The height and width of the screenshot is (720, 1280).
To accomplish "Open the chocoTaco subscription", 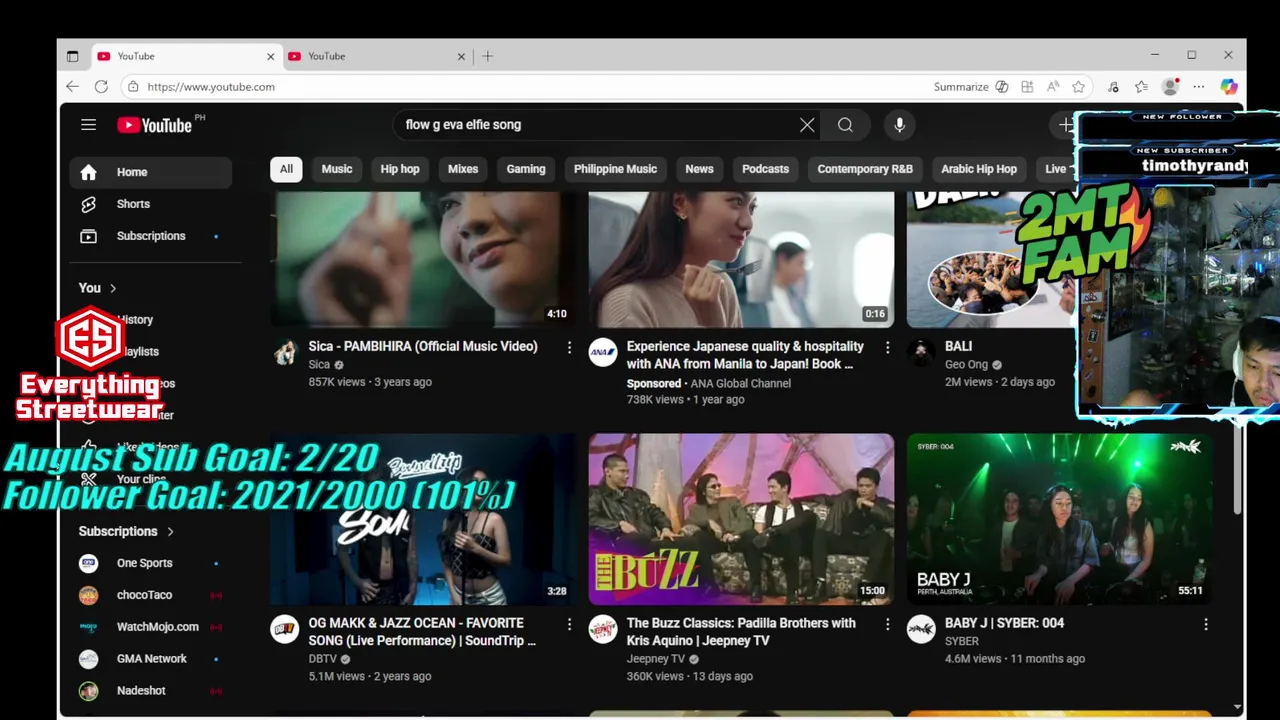I will coord(150,595).
